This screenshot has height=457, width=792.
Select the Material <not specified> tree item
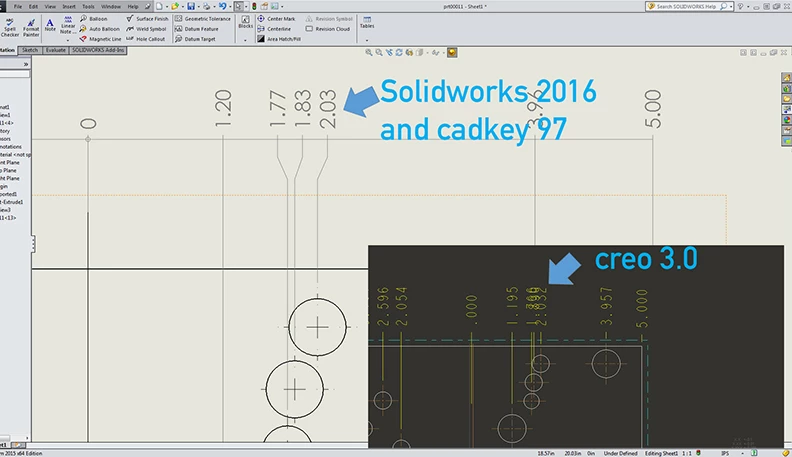(15, 155)
